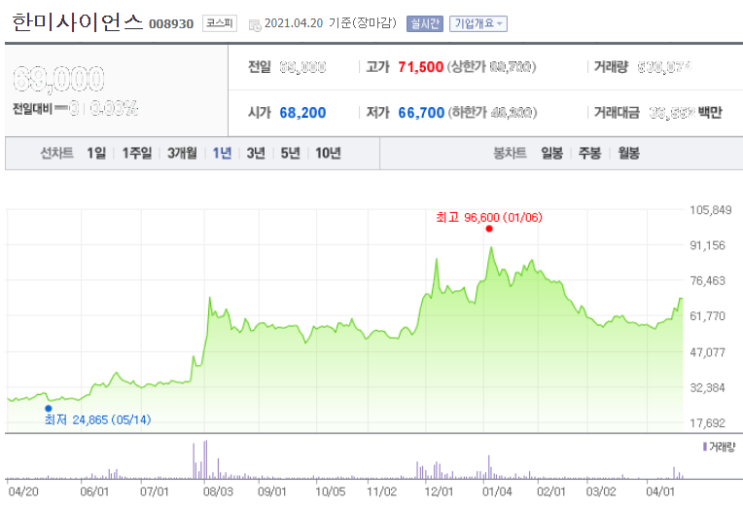
Task: Click the 시가 value 68,200
Action: (303, 113)
